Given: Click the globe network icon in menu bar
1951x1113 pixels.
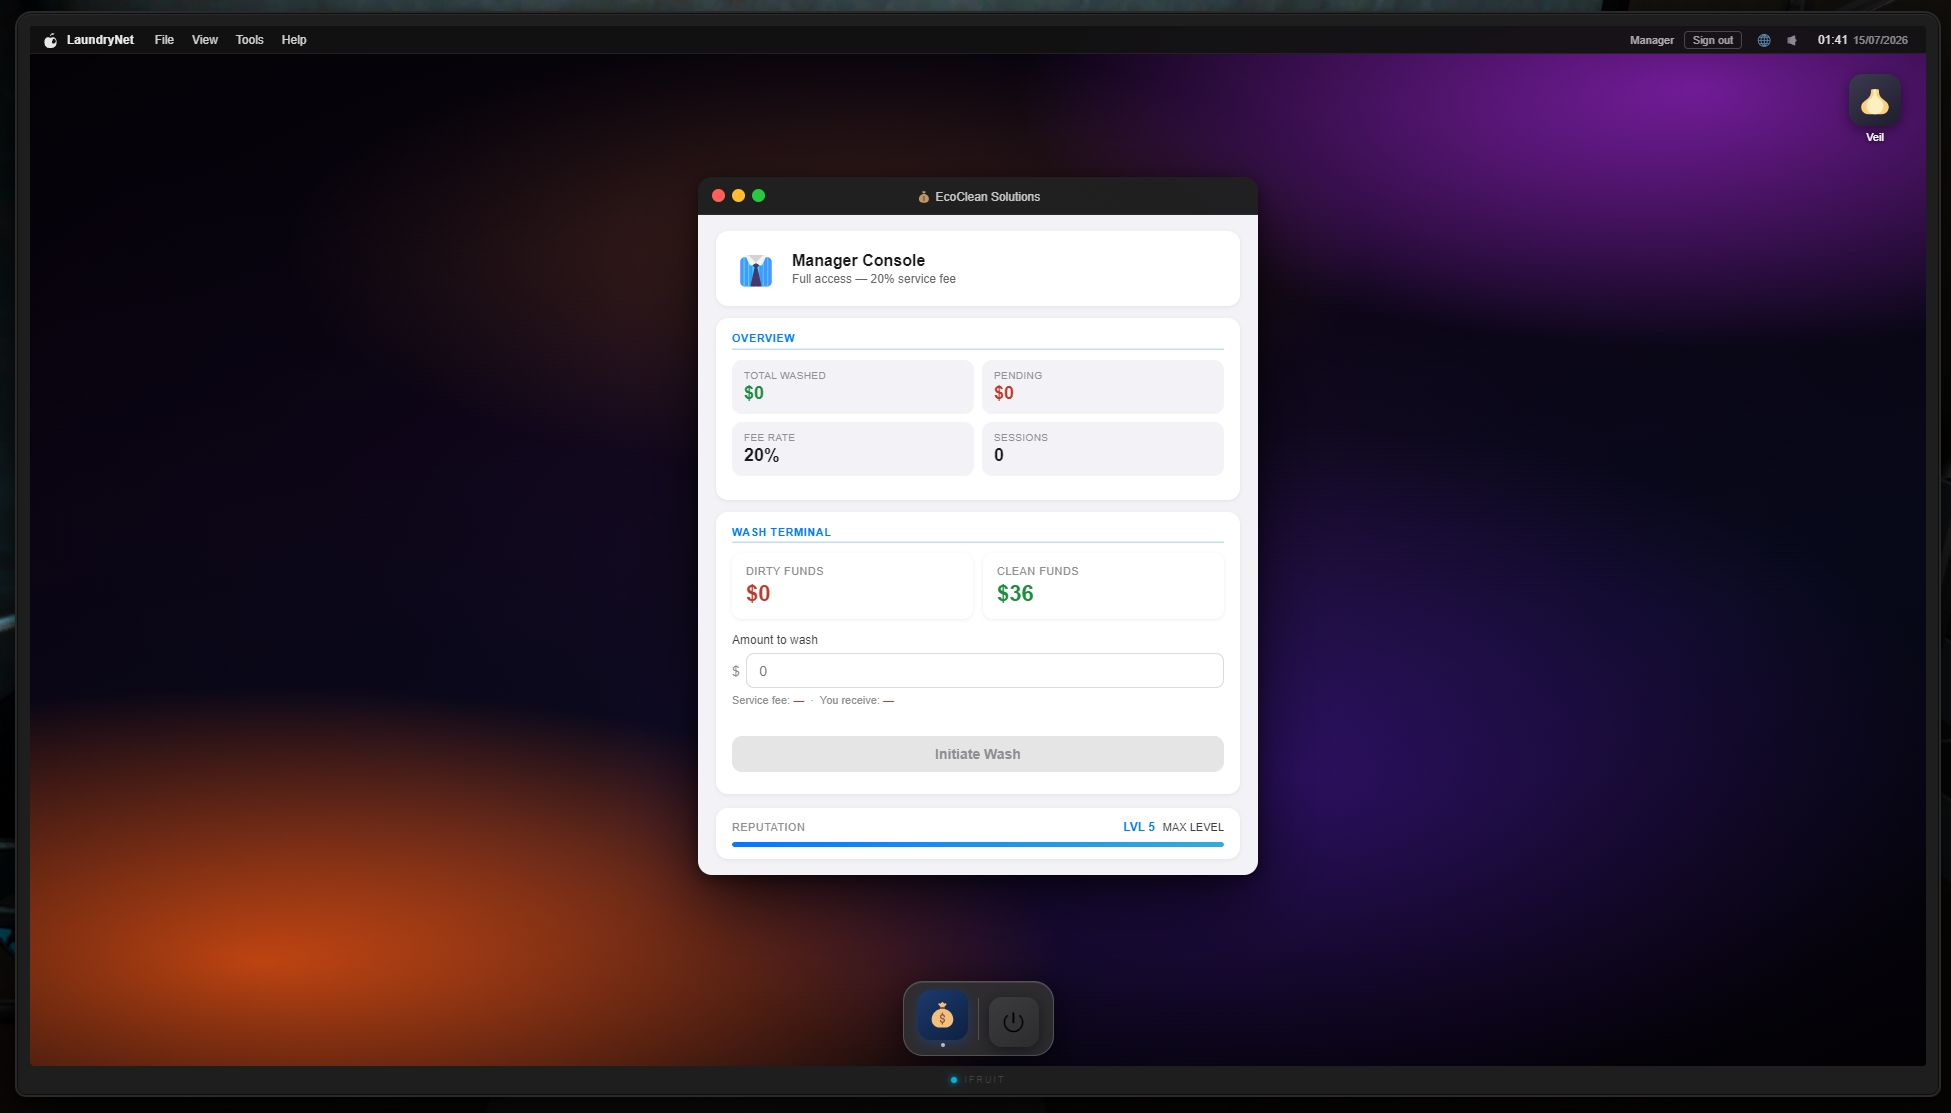Looking at the screenshot, I should point(1764,40).
